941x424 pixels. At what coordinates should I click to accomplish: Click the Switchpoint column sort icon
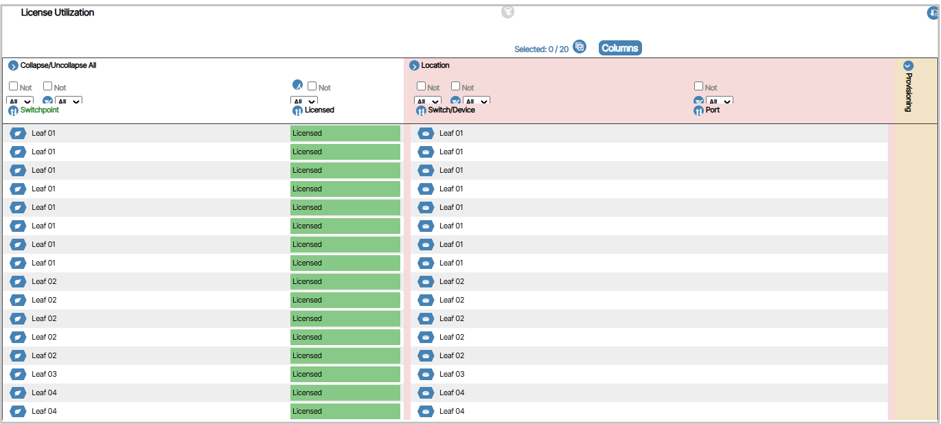(x=14, y=111)
